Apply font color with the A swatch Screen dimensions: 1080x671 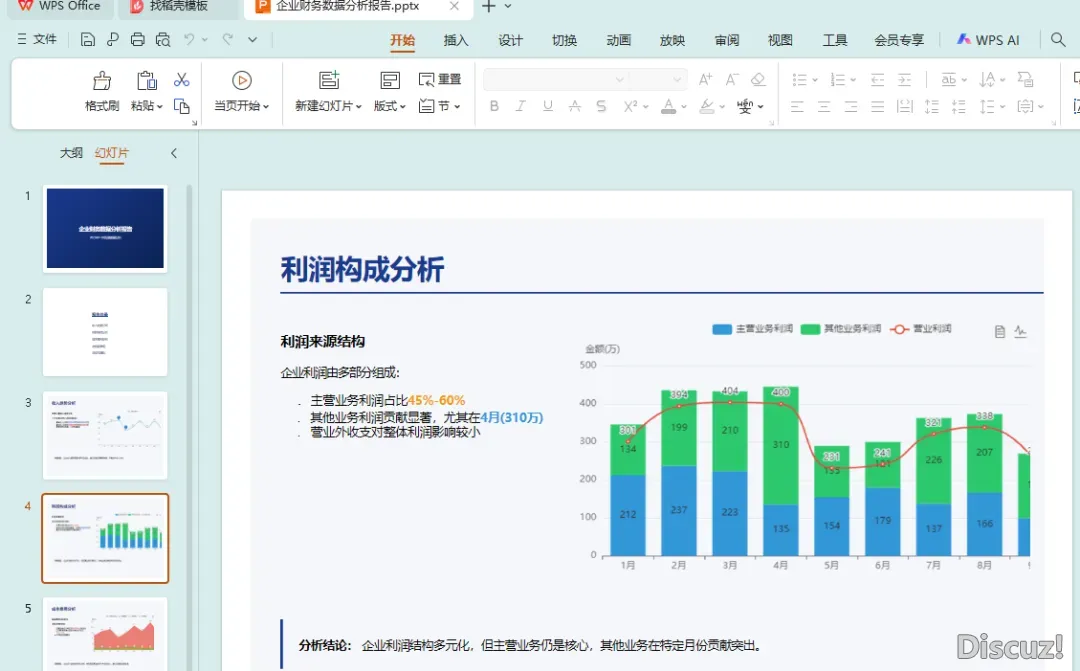click(668, 106)
